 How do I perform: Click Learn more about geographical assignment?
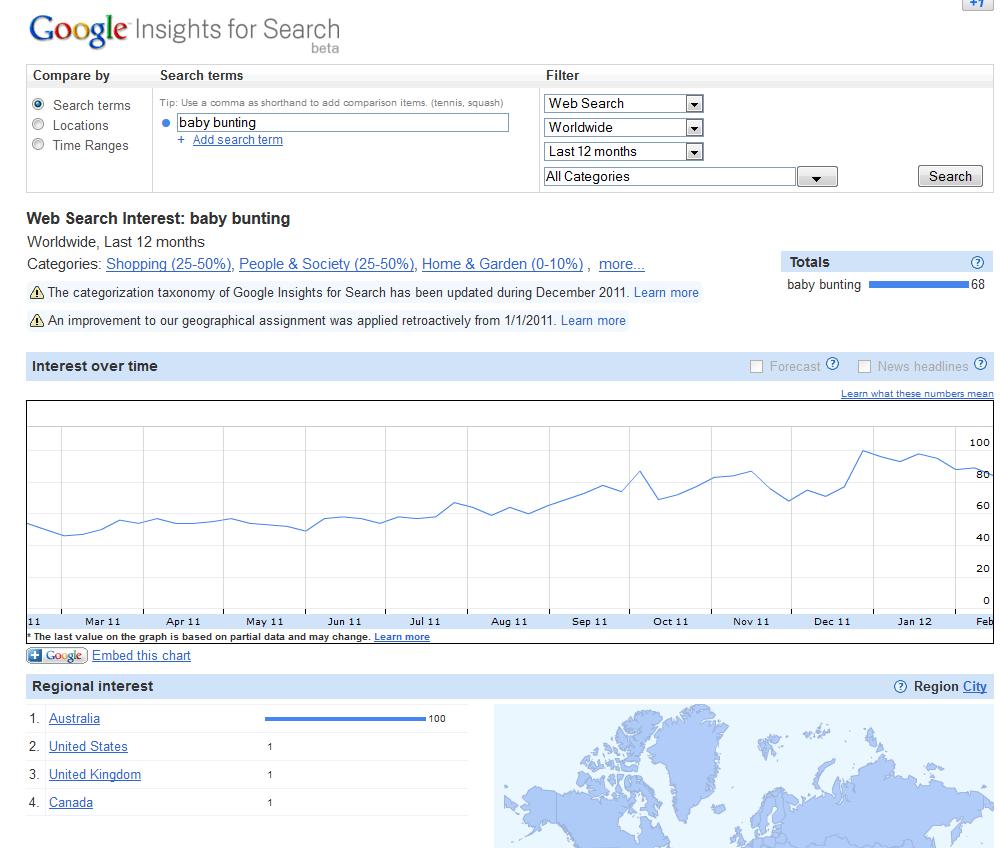(x=593, y=321)
